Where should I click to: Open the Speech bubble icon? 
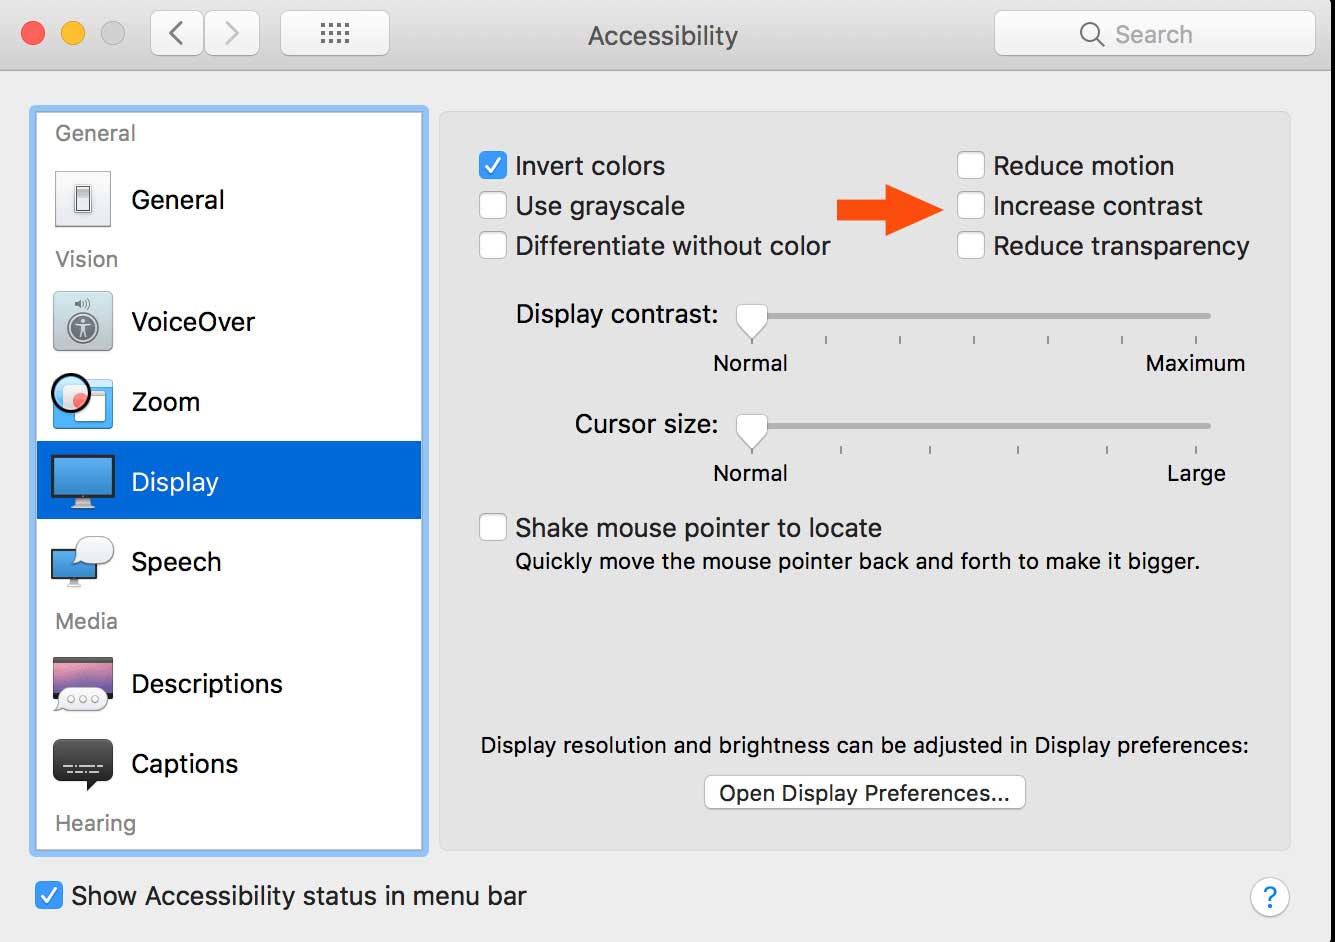pos(83,562)
